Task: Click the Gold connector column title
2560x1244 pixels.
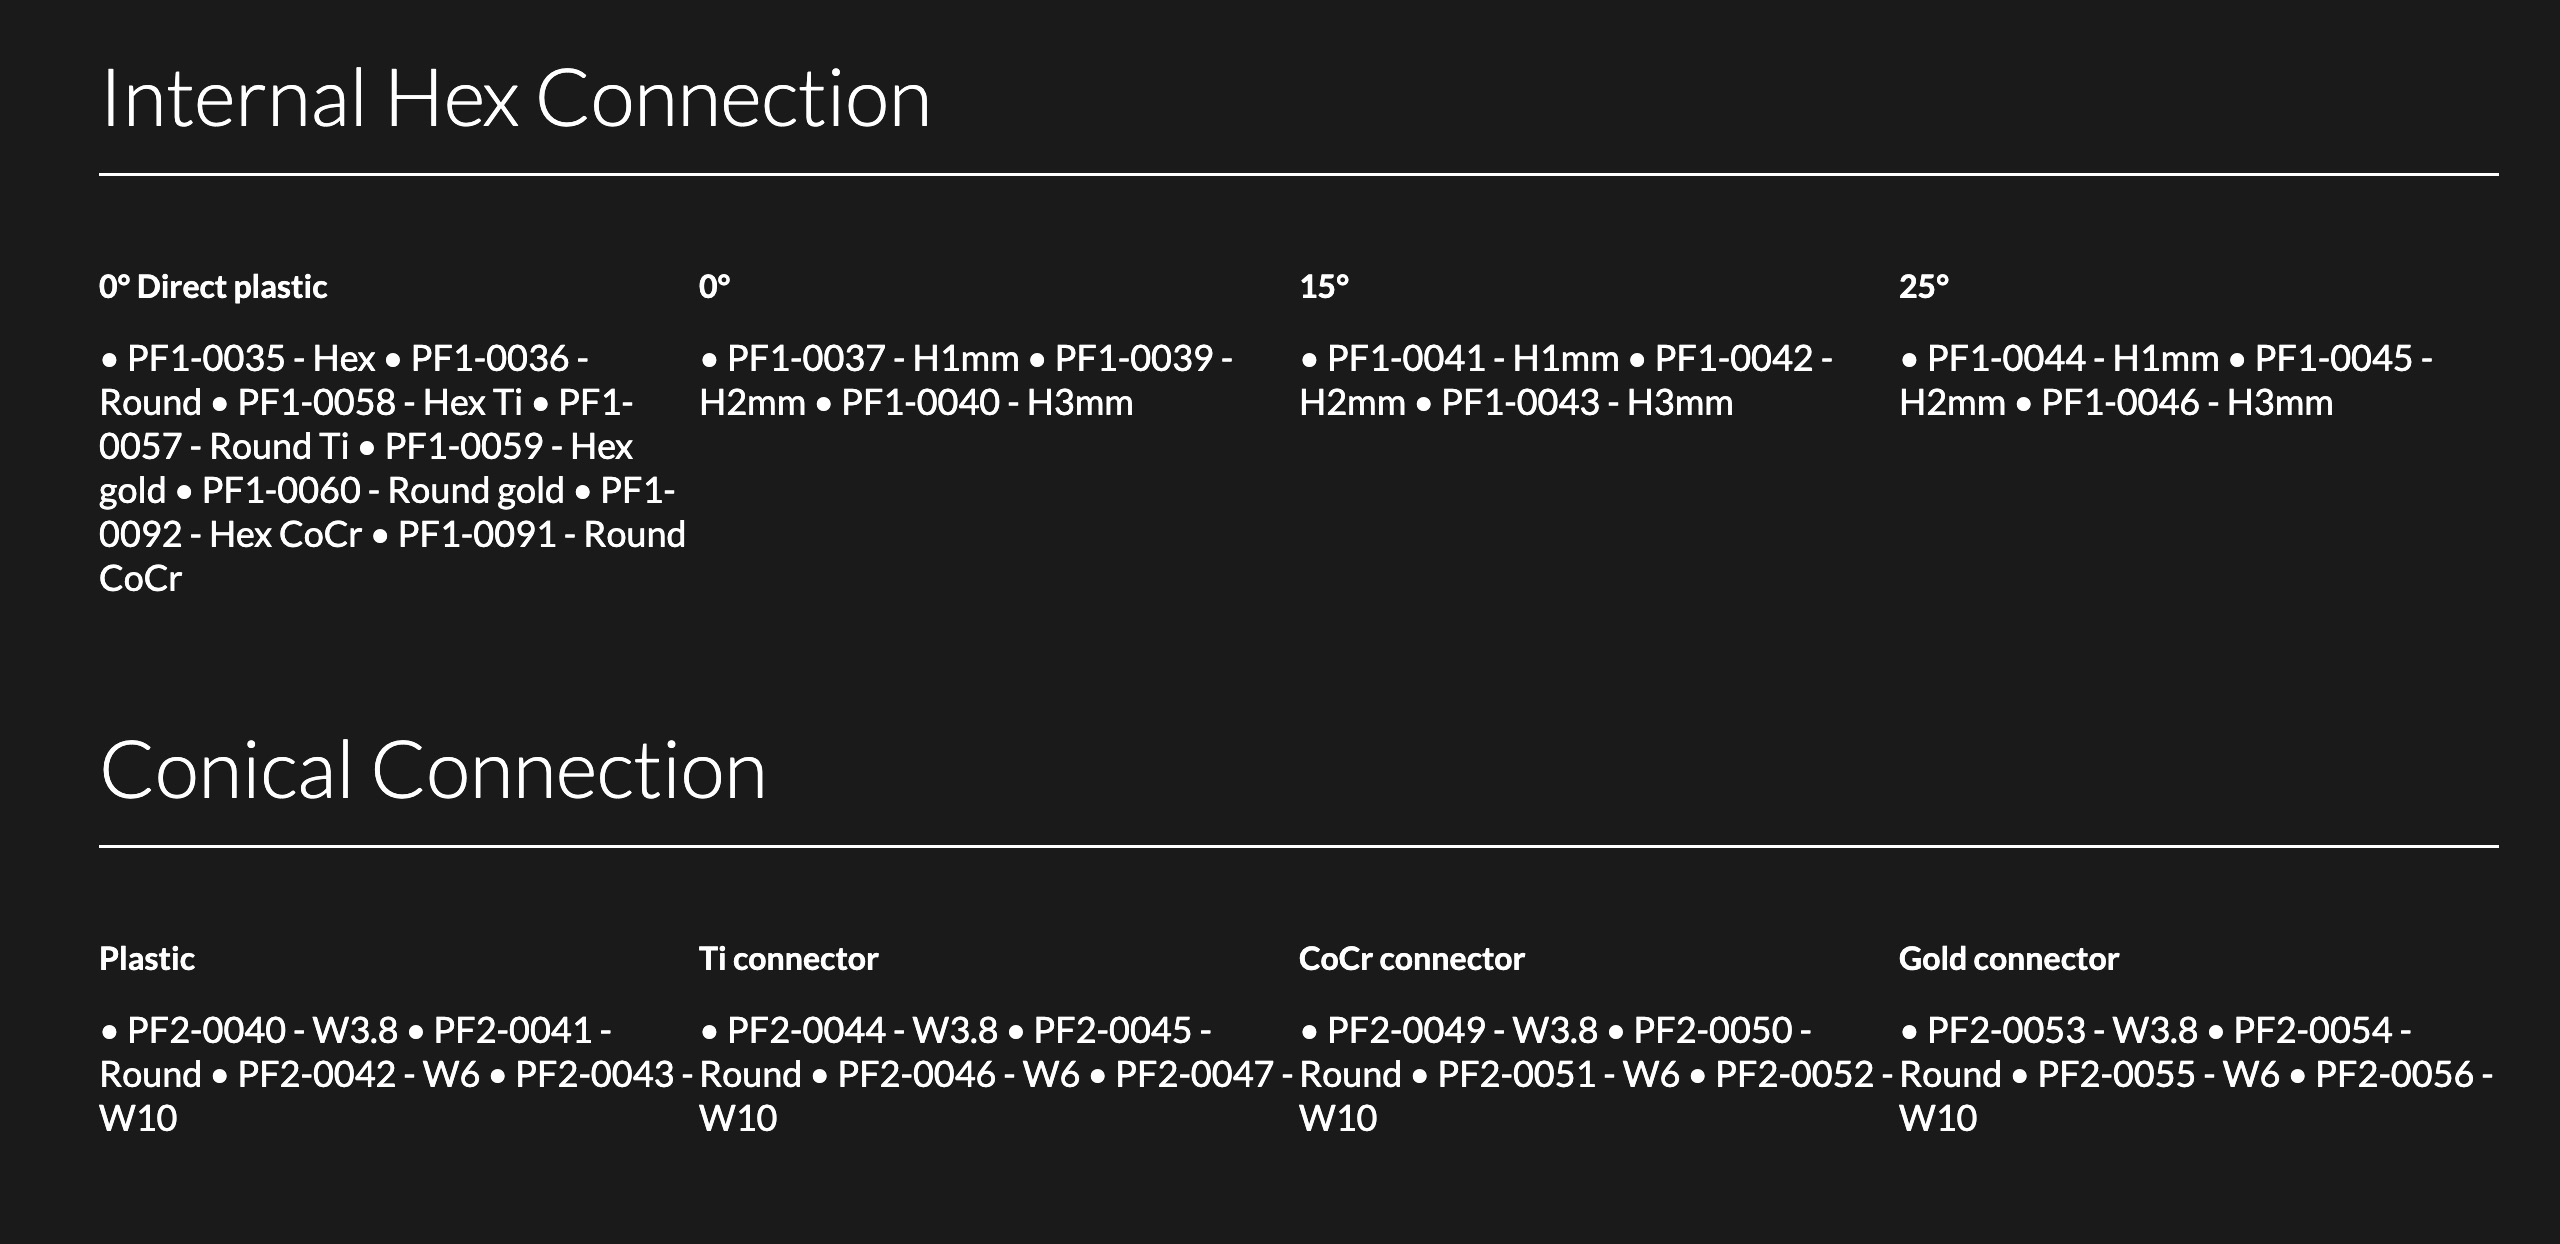Action: 2008,959
